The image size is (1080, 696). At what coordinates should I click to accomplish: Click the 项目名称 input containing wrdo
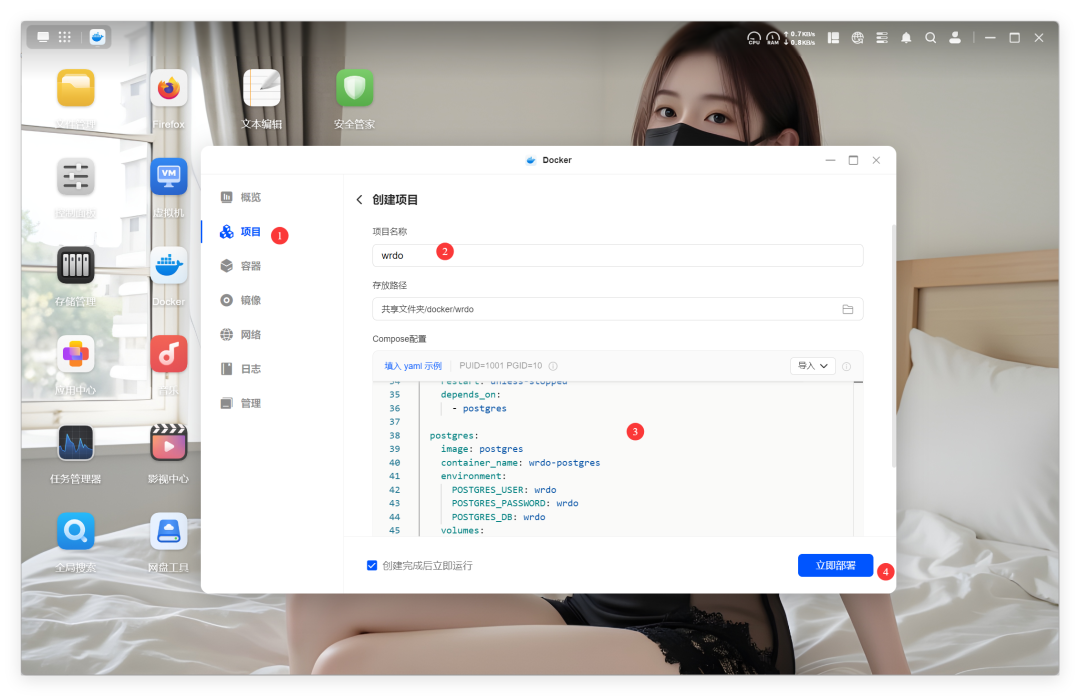point(618,255)
